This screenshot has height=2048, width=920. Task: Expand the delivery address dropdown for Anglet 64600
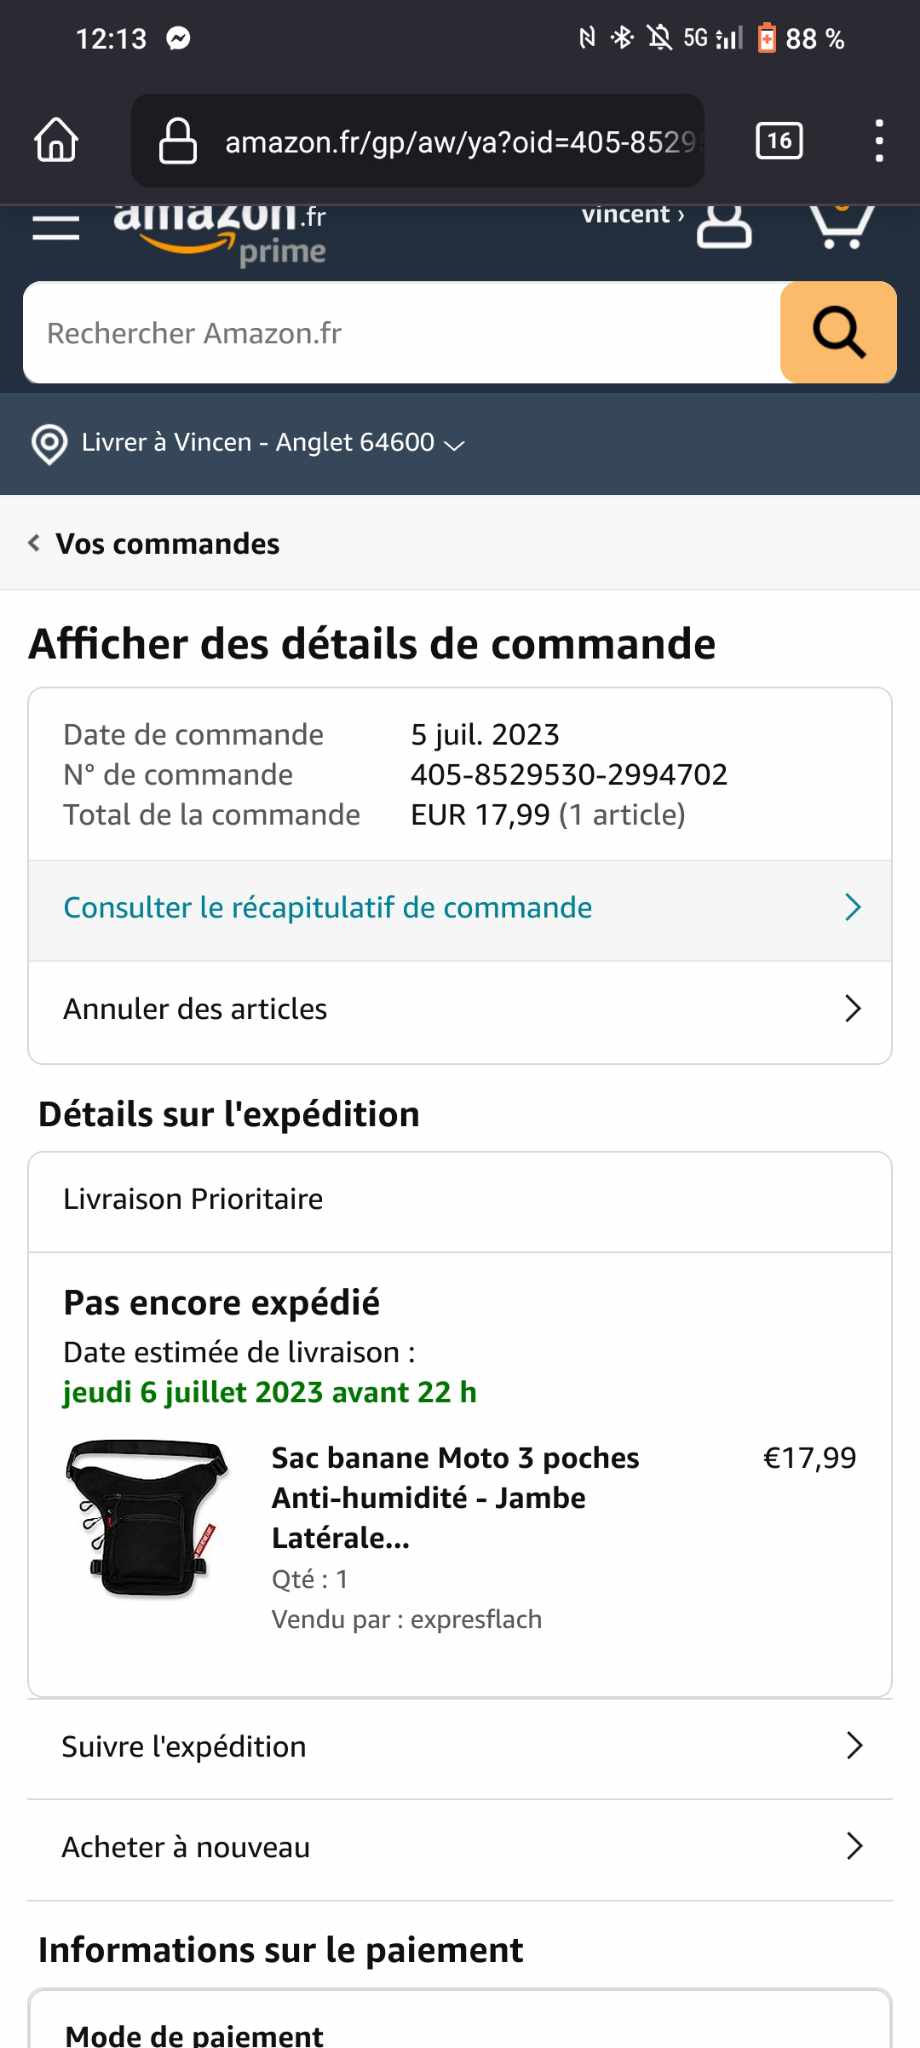454,444
